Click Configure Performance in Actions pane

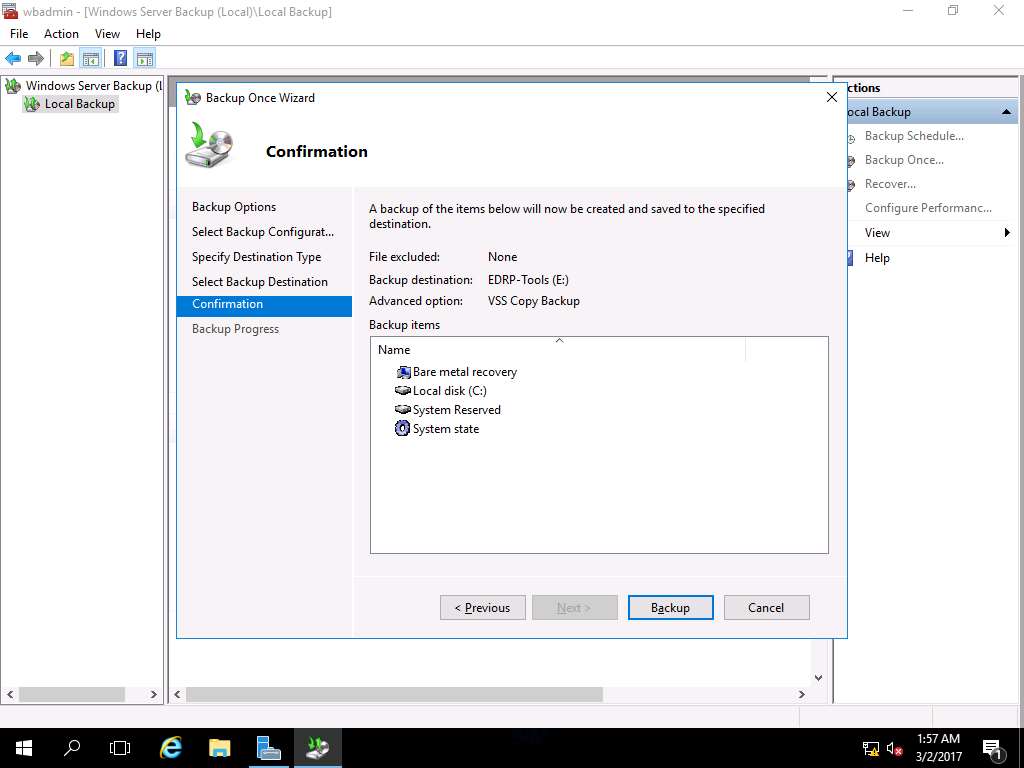(928, 208)
